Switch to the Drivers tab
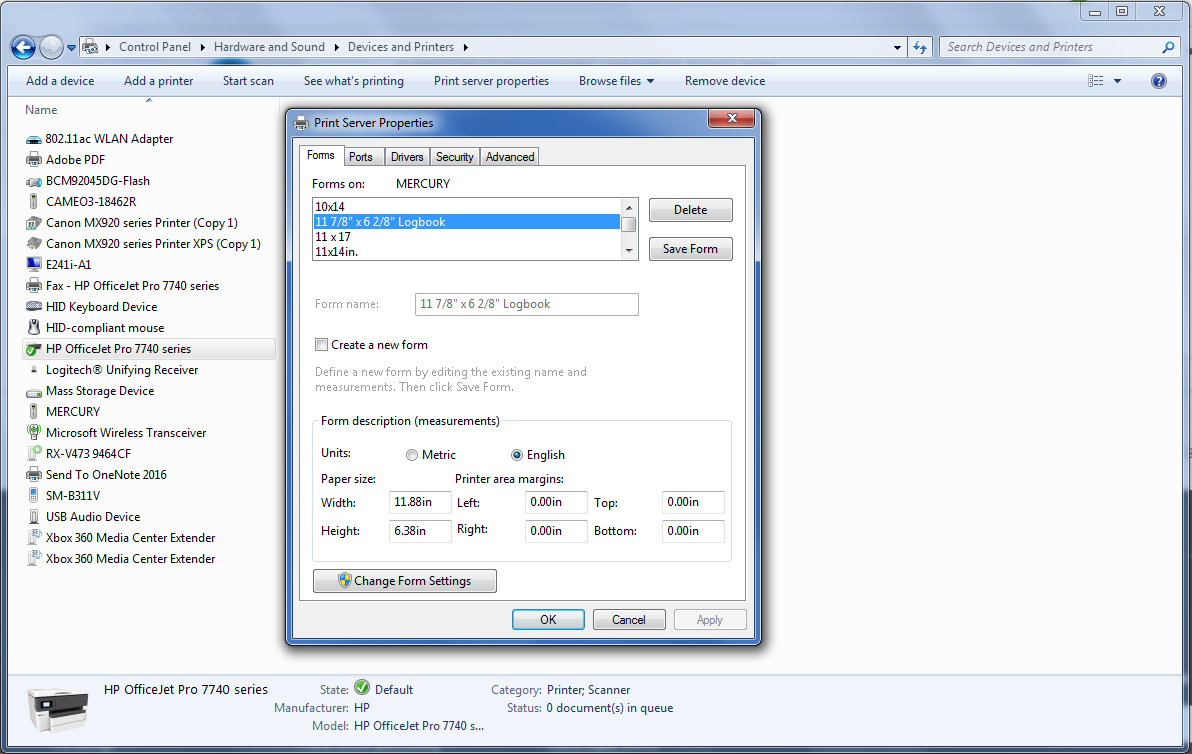 407,157
